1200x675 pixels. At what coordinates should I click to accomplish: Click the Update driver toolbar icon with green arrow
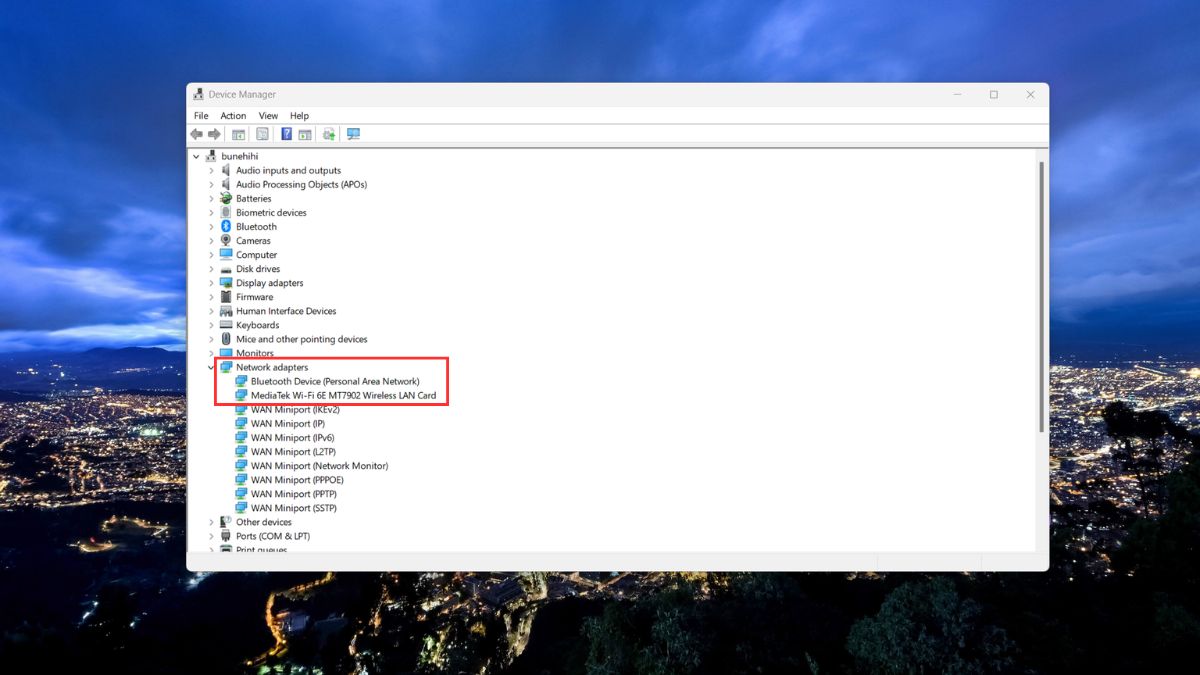pos(328,134)
